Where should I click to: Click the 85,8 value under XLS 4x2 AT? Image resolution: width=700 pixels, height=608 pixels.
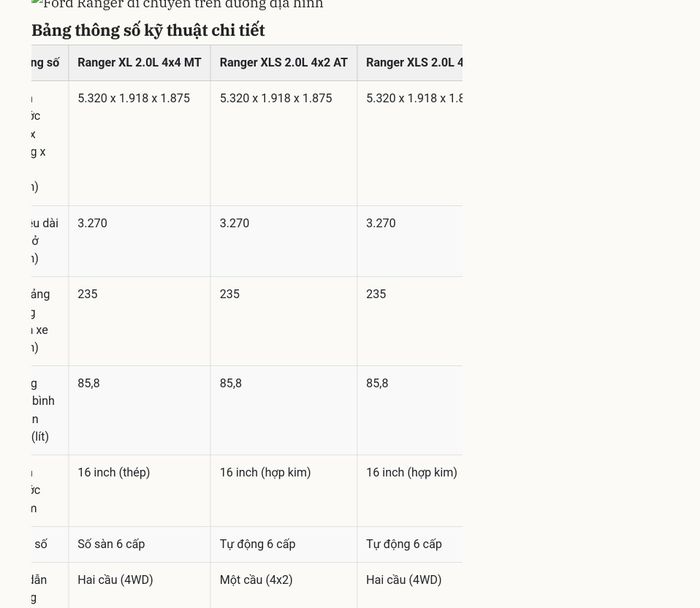(x=231, y=383)
